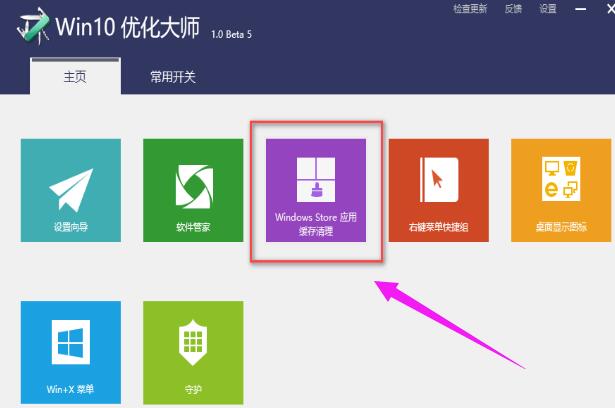Click the paper plane icon for 设置向导
Viewport: 615px width, 408px height.
tap(70, 184)
